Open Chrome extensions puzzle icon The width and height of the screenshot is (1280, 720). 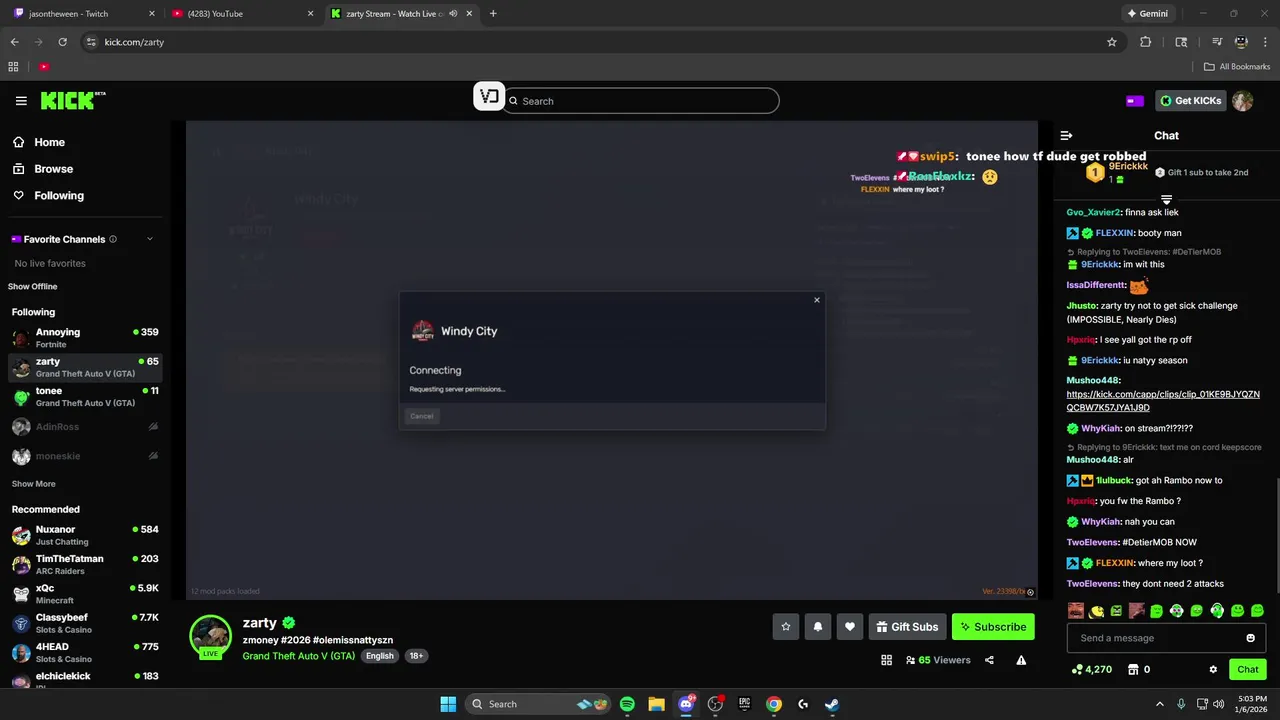(1145, 42)
